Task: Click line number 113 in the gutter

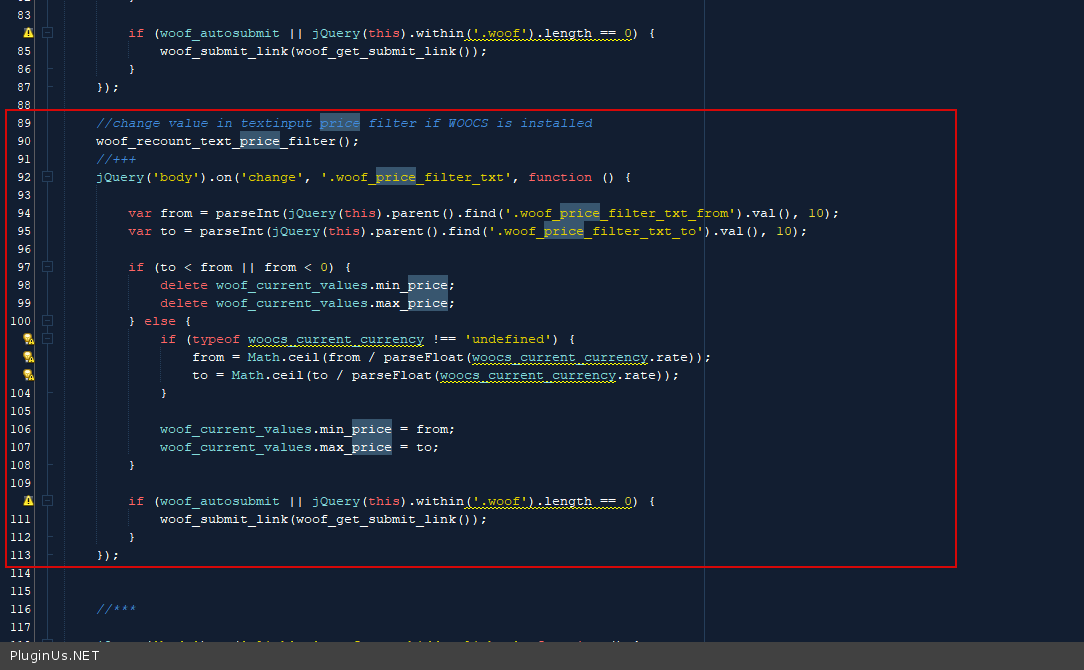Action: (21, 555)
